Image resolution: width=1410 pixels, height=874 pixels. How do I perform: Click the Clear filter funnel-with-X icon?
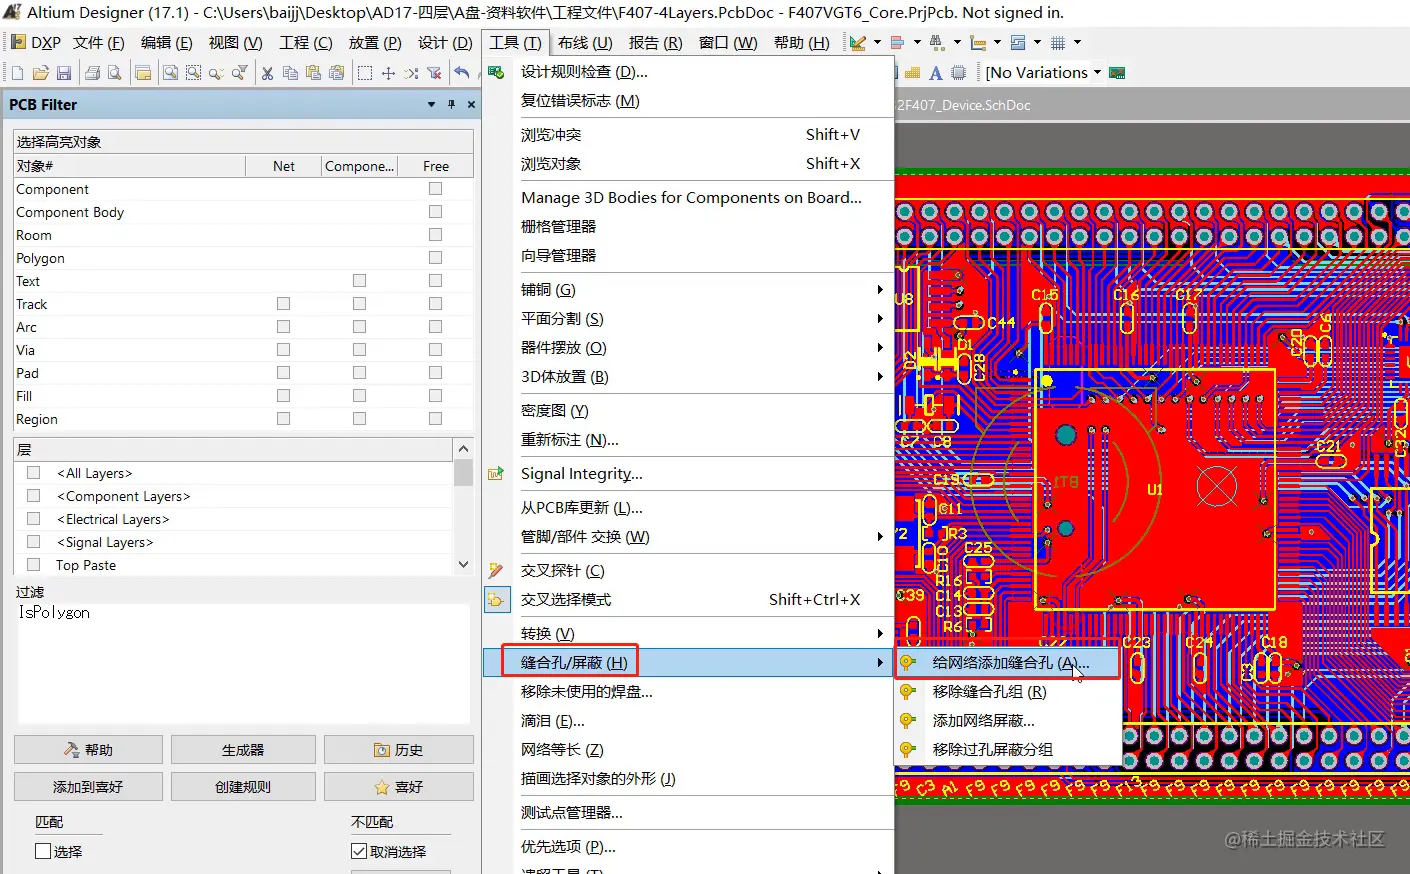coord(434,73)
